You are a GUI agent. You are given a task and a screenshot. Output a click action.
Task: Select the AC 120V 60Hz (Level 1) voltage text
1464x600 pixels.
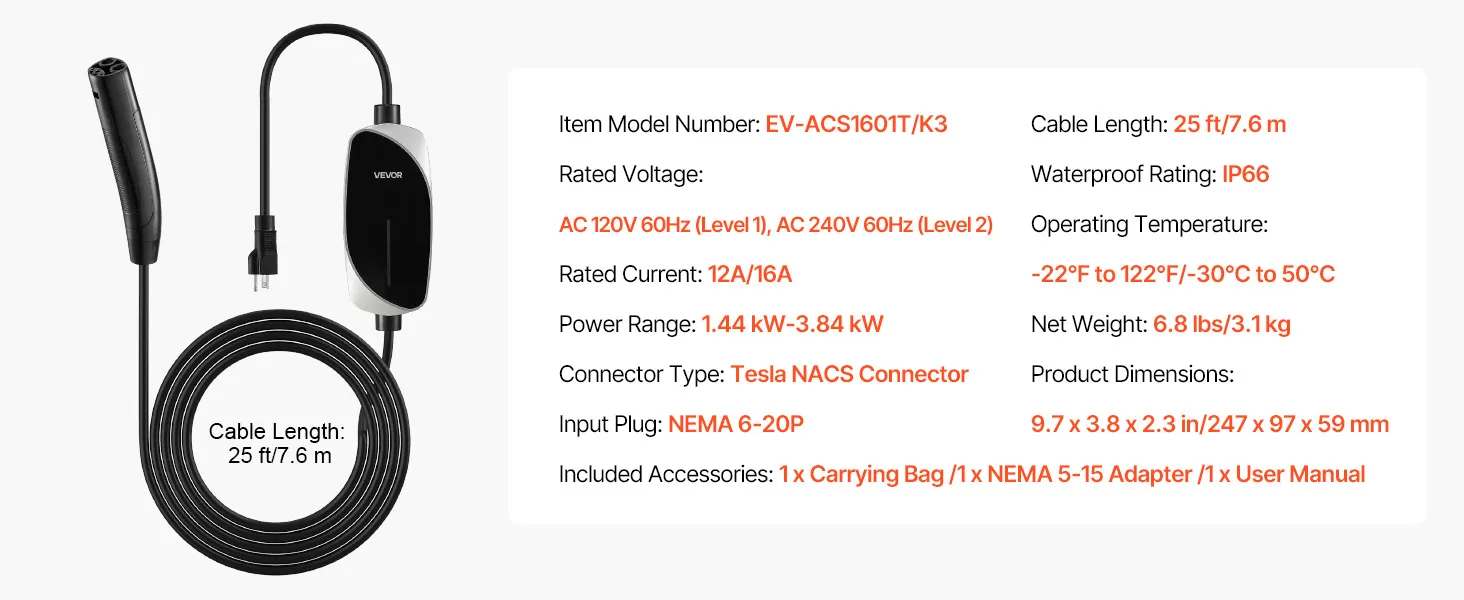point(663,225)
